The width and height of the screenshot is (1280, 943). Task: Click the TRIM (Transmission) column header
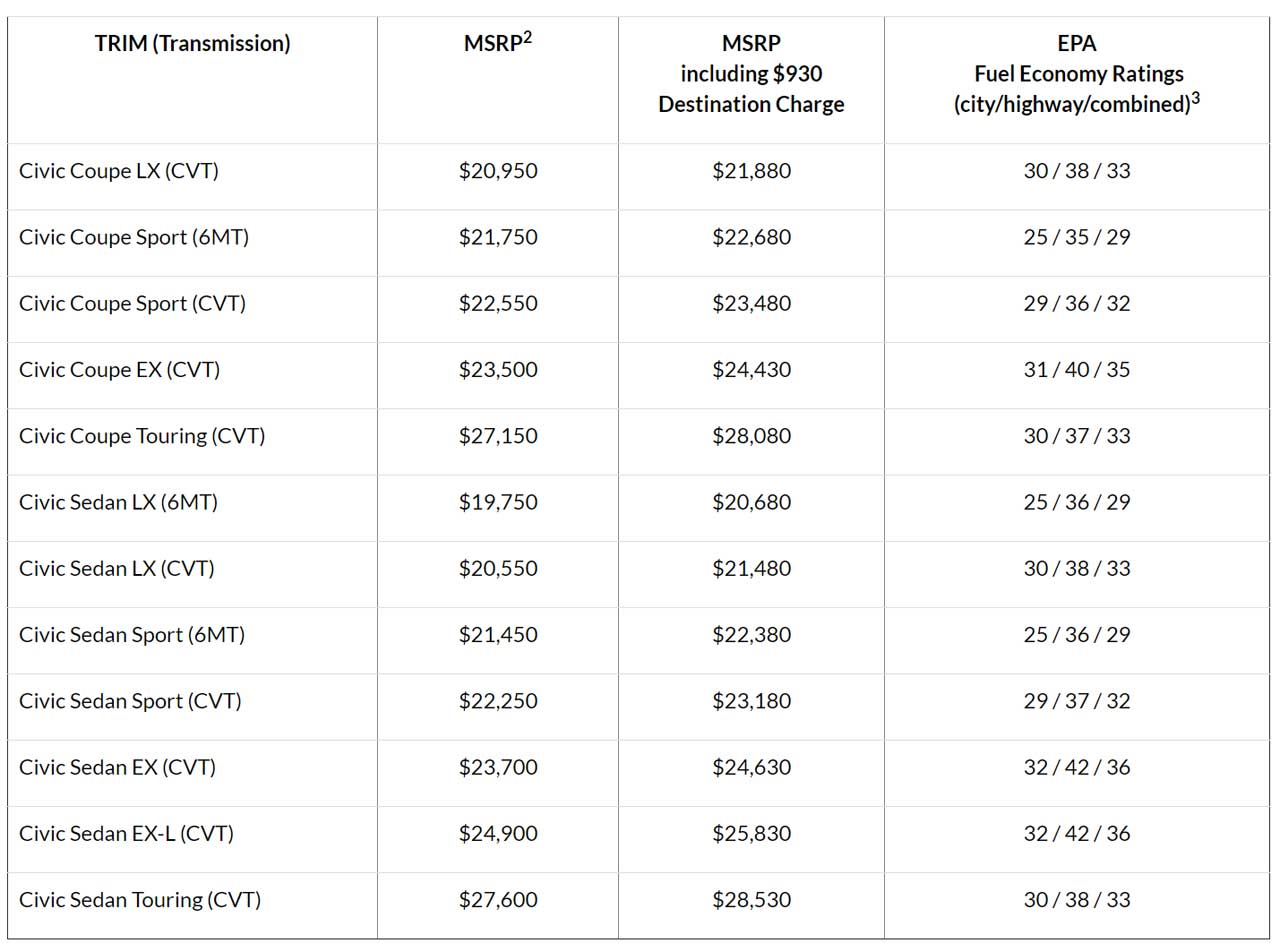(192, 44)
